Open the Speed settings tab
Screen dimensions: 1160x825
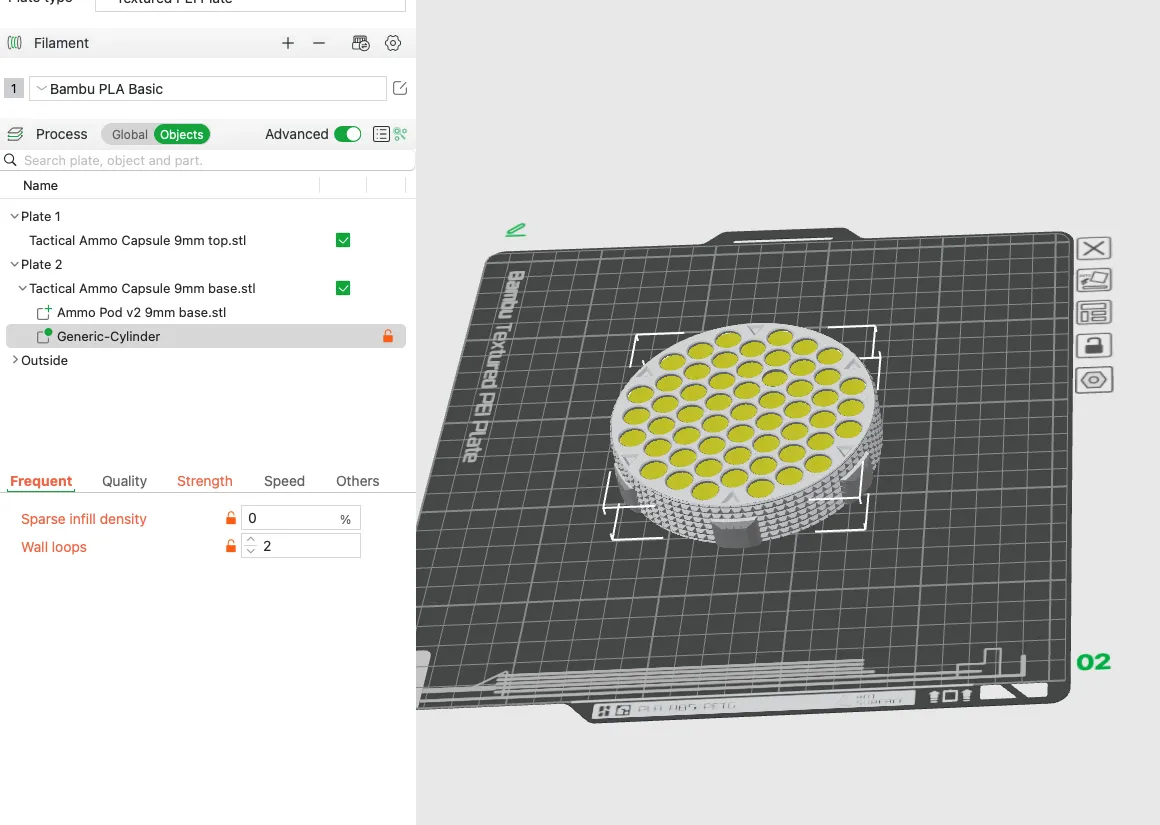tap(284, 481)
